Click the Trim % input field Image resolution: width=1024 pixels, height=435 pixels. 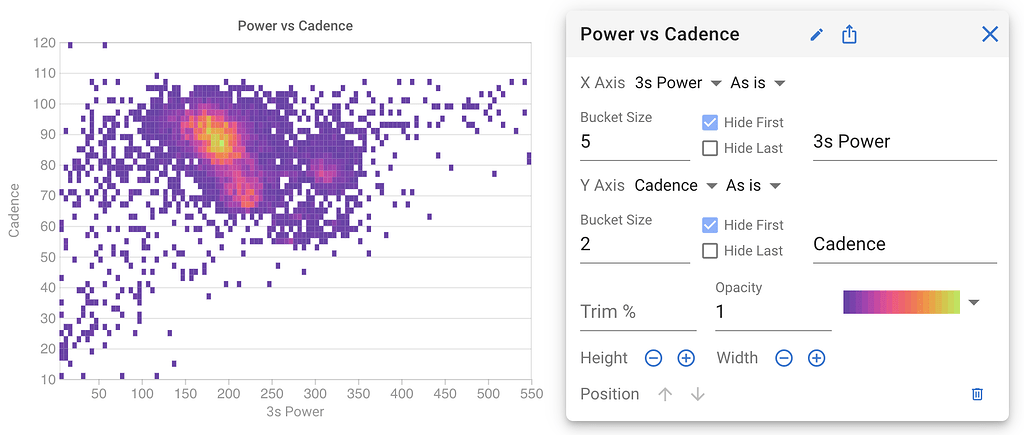(638, 312)
